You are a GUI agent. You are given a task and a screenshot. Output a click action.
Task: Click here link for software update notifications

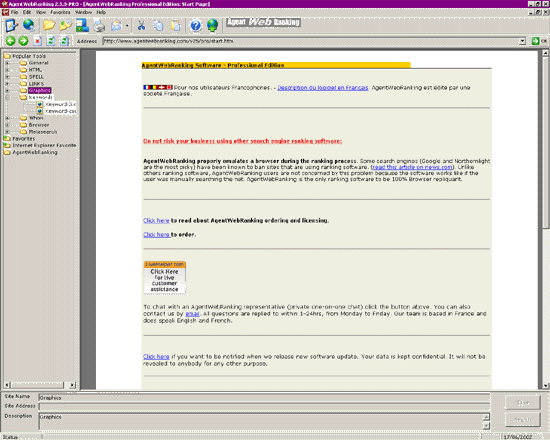click(x=156, y=356)
